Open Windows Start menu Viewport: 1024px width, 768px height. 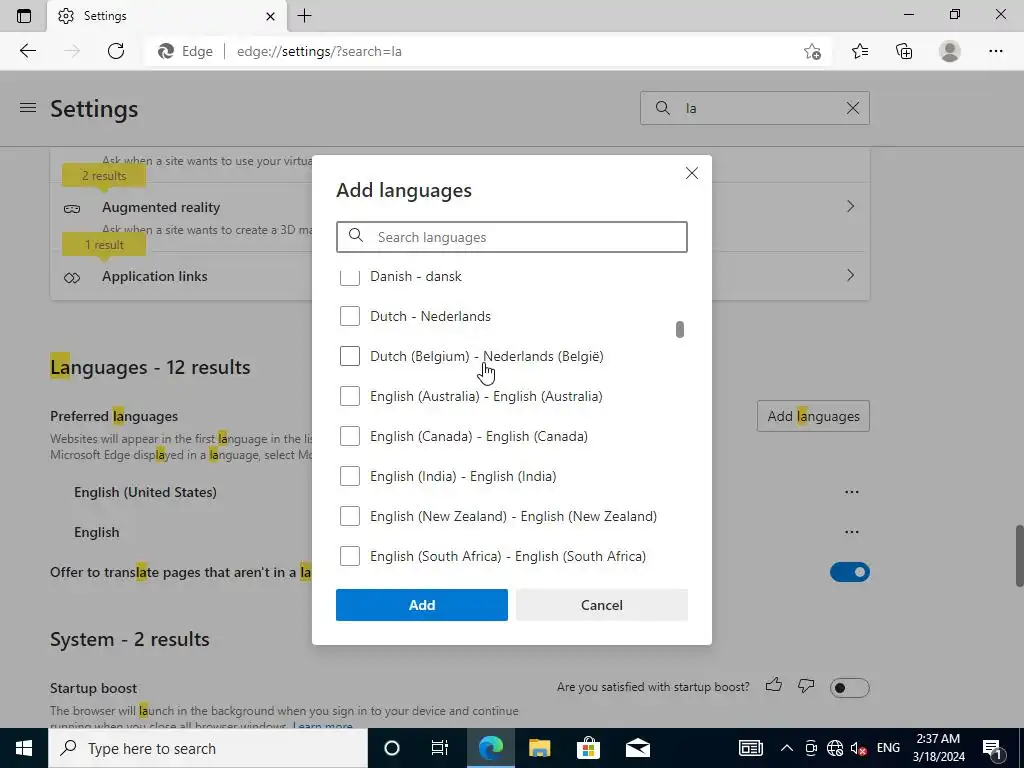pos(24,748)
